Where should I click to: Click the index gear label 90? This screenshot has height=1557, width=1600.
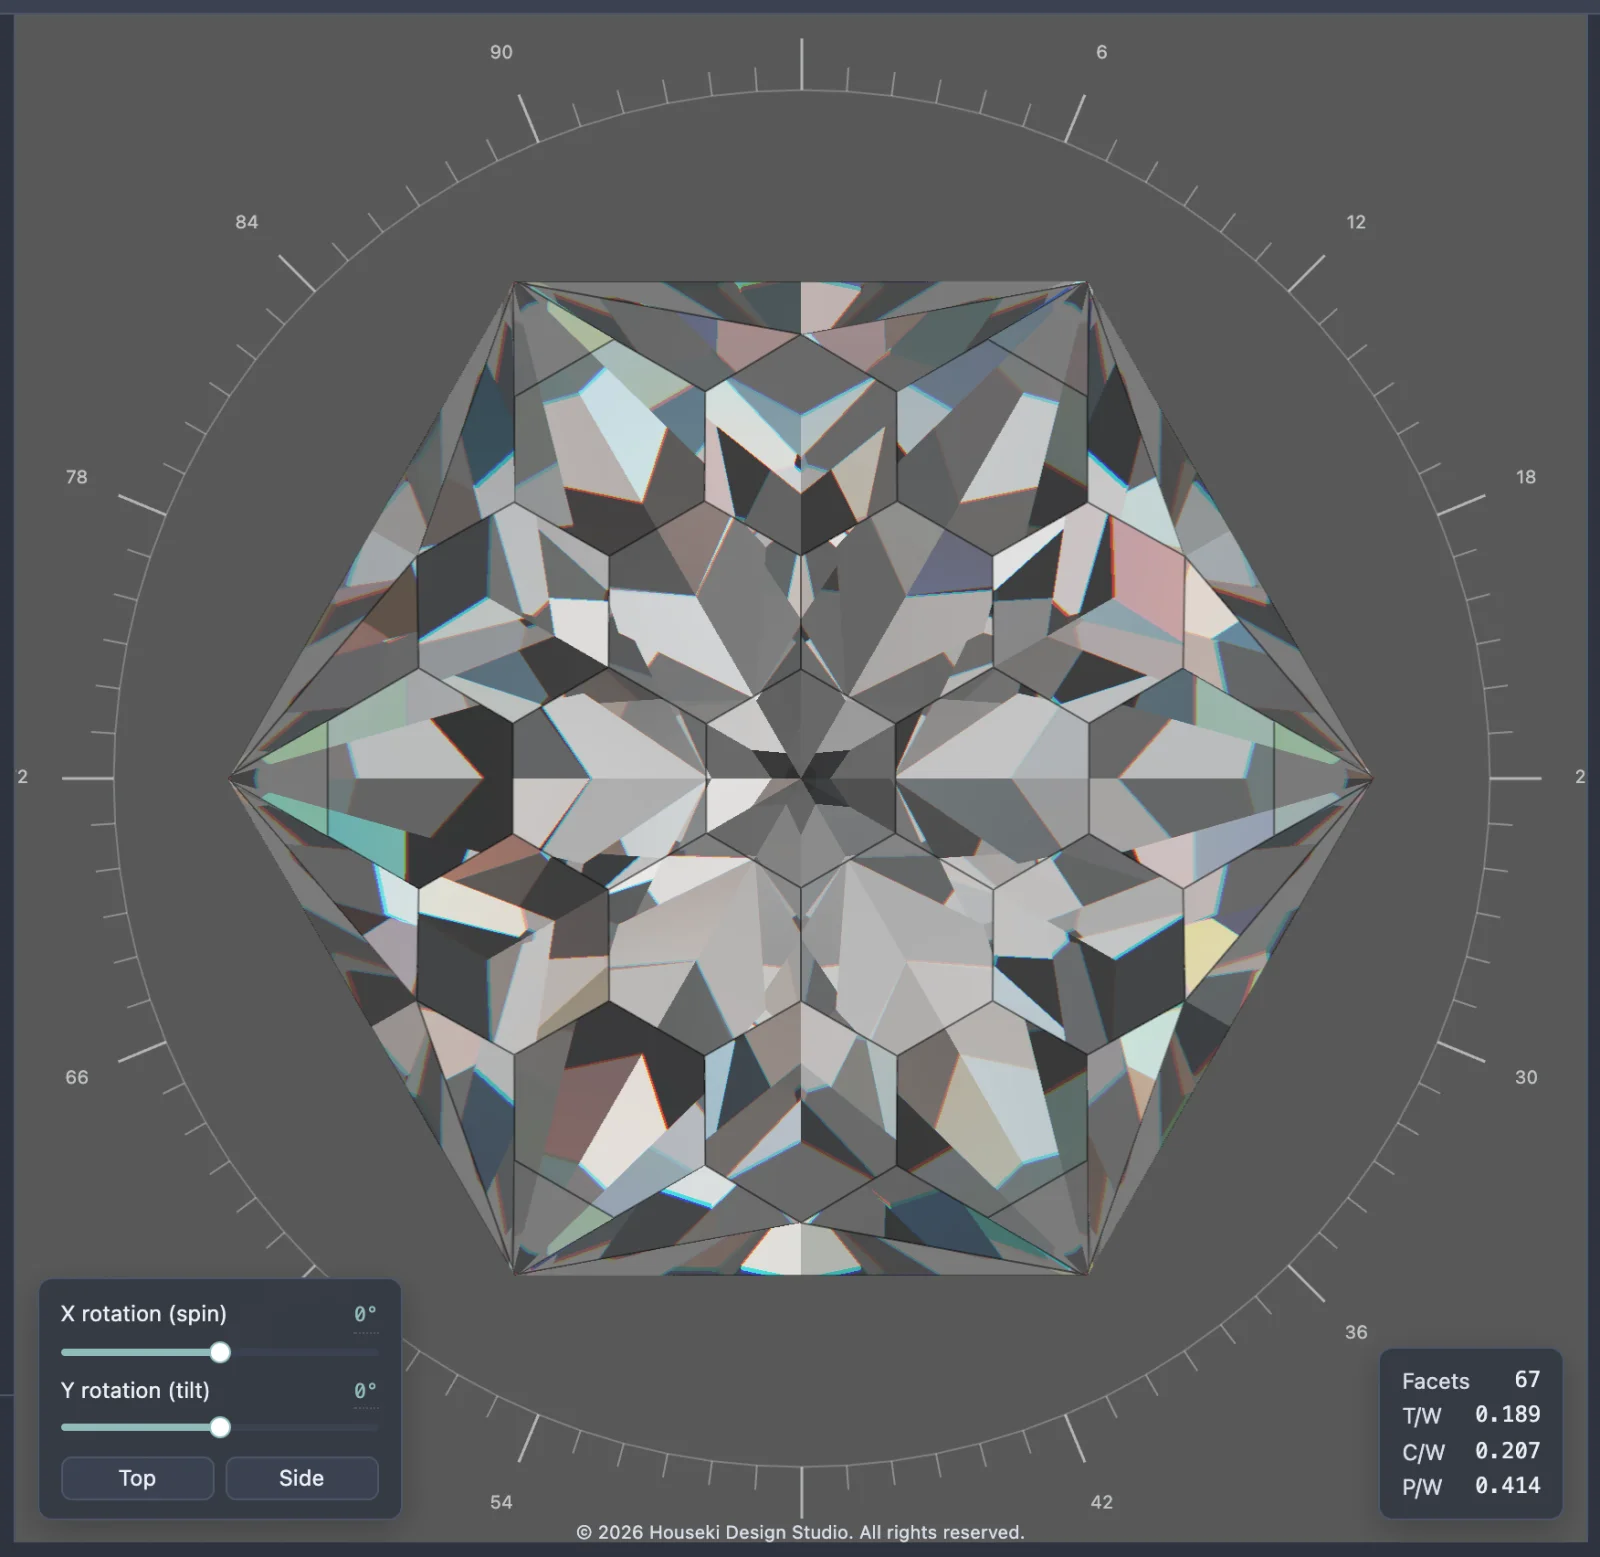click(x=501, y=52)
